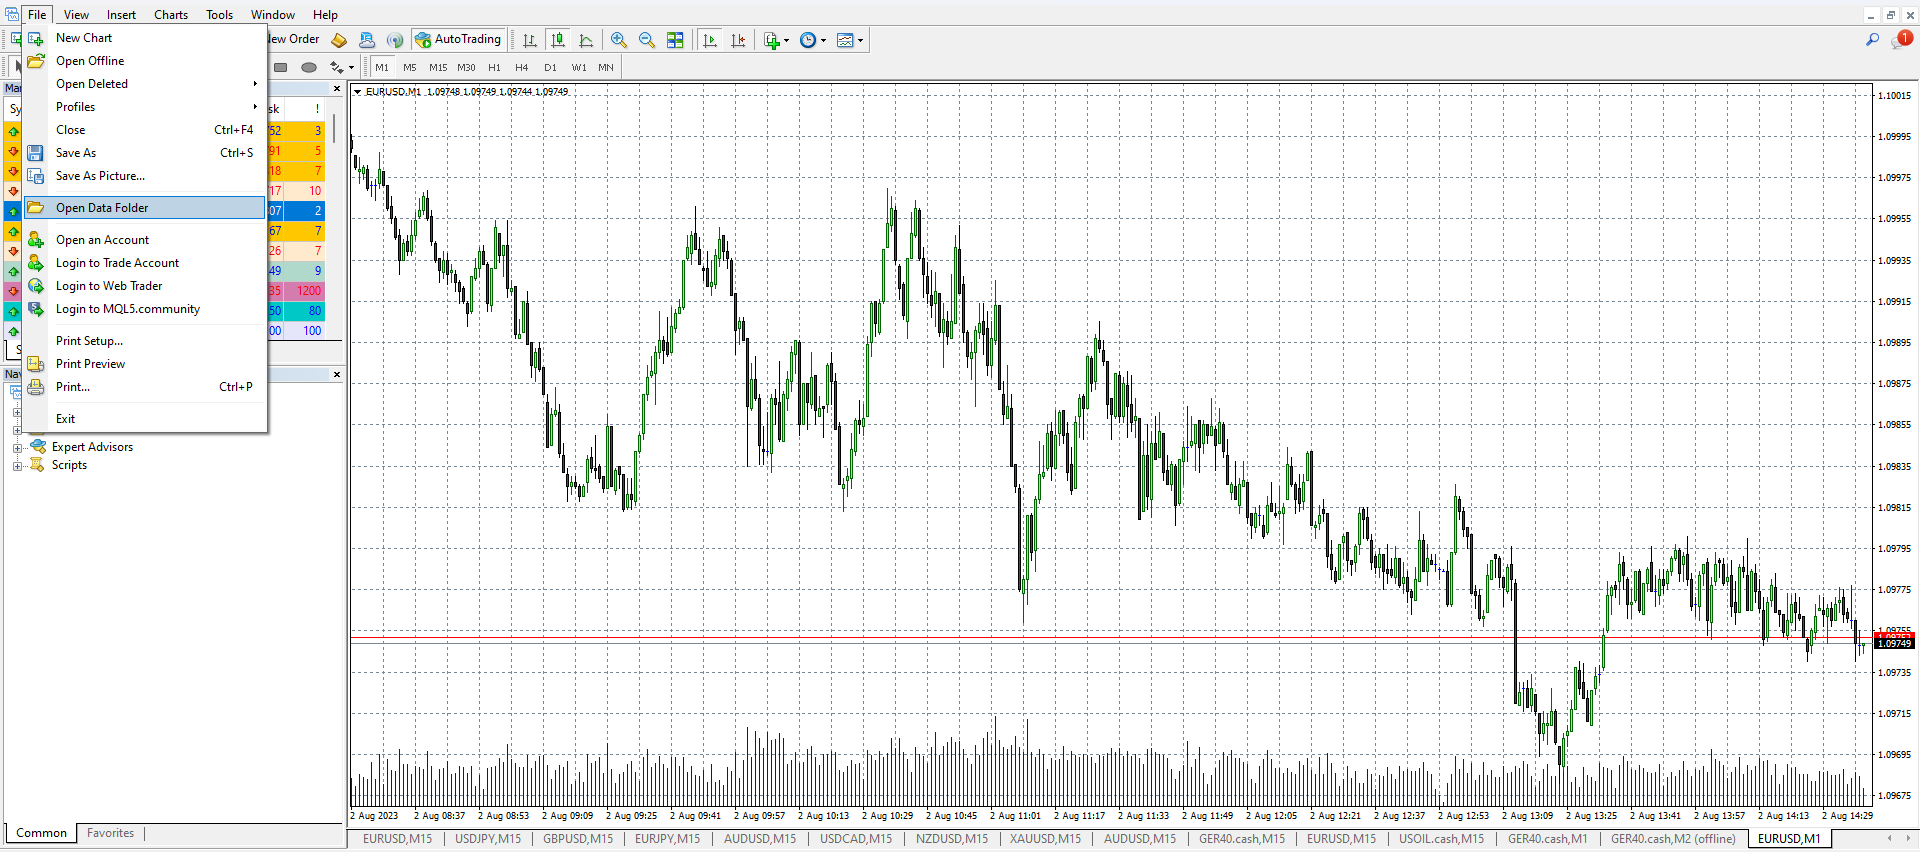This screenshot has width=1920, height=852.
Task: Expand the periods clock dropdown arrow
Action: 824,40
